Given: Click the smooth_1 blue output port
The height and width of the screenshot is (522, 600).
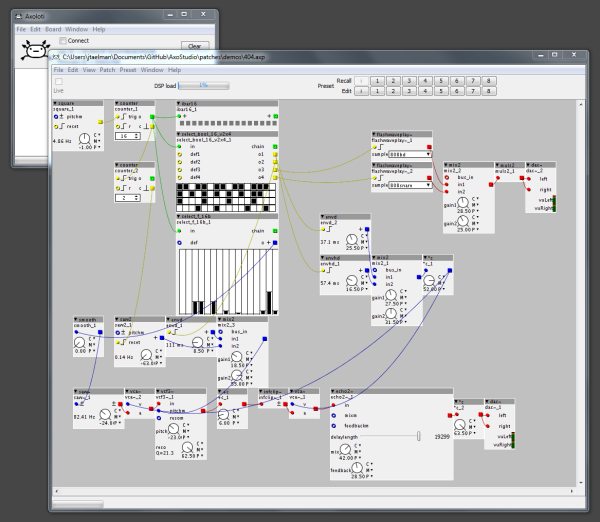Looking at the screenshot, I should [100, 332].
